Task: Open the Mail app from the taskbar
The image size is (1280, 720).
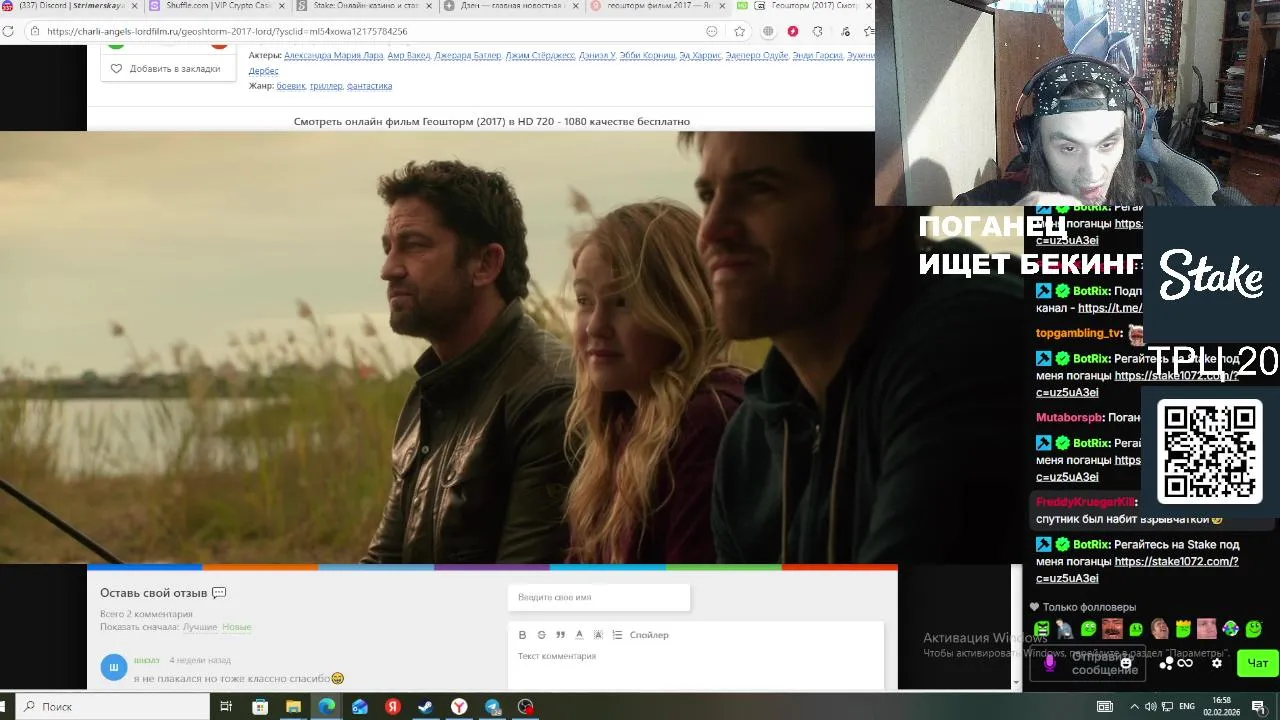Action: [359, 707]
